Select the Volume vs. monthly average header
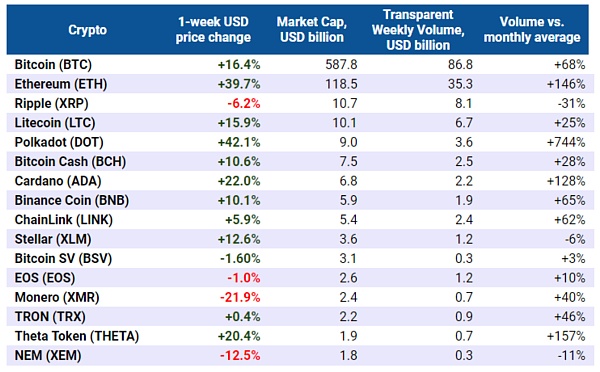 click(532, 29)
